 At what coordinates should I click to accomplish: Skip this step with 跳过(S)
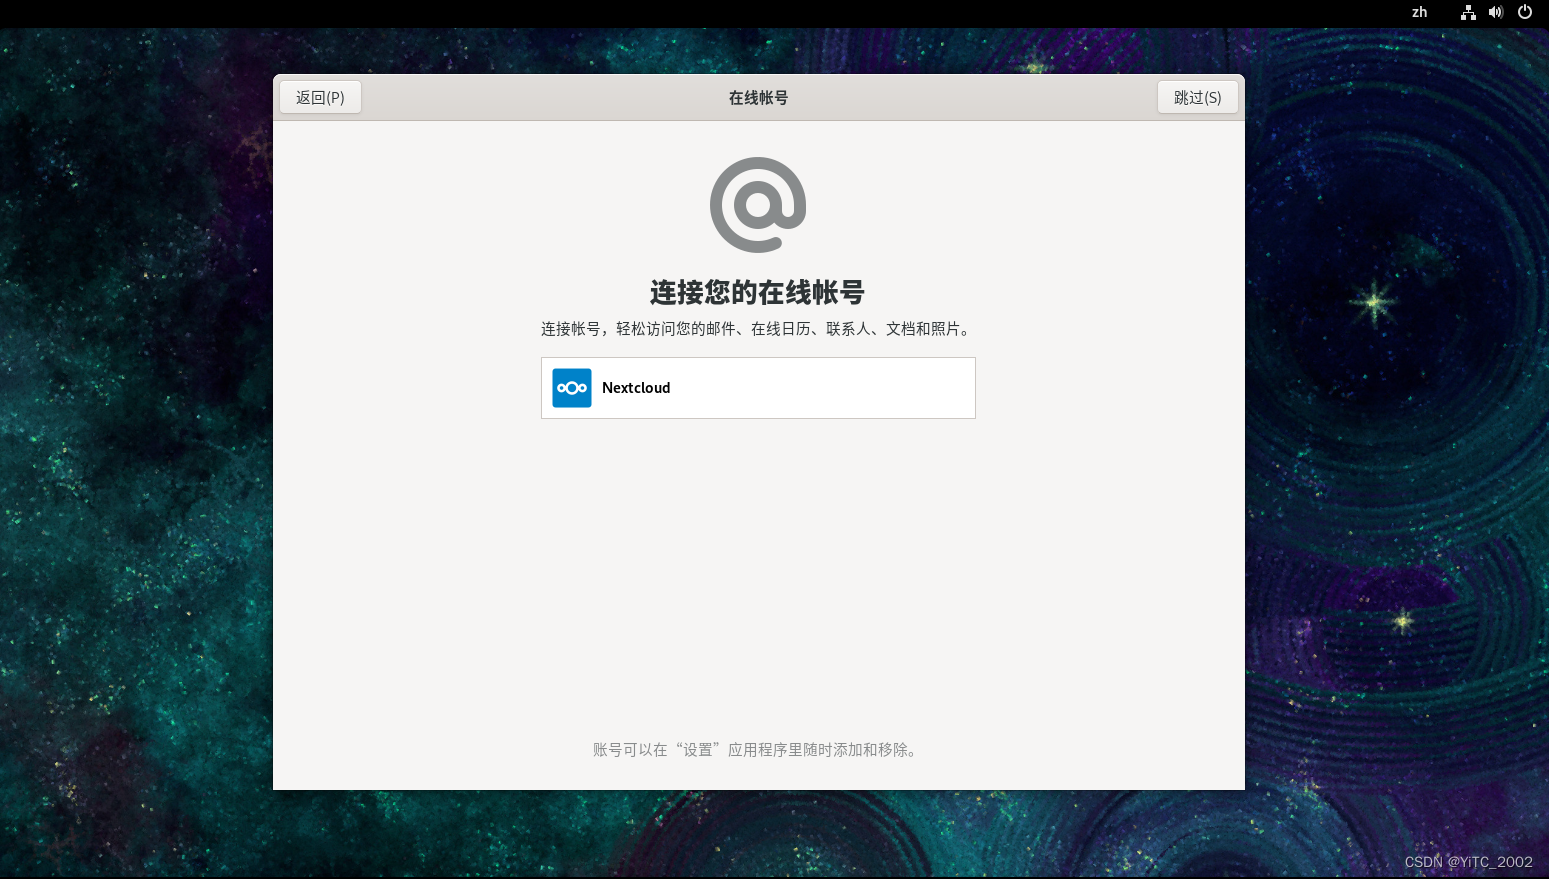(x=1197, y=97)
